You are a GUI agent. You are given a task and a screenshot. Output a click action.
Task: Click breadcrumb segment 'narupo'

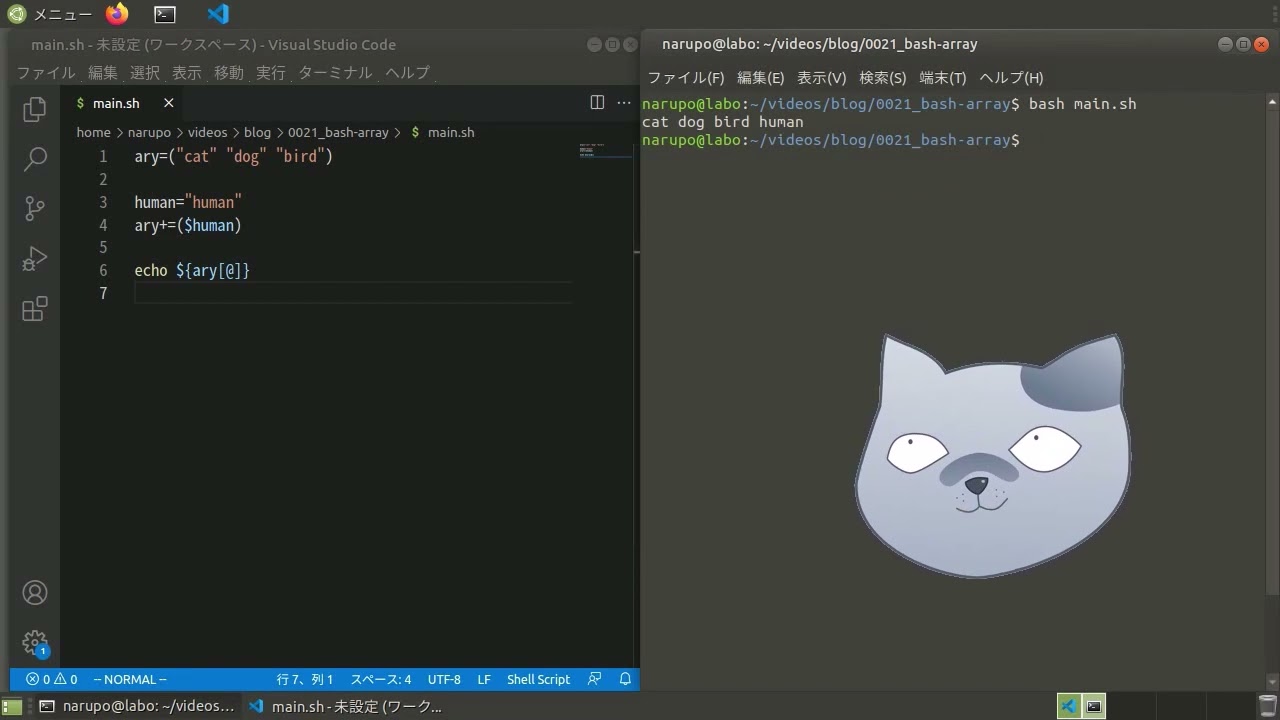pyautogui.click(x=149, y=132)
